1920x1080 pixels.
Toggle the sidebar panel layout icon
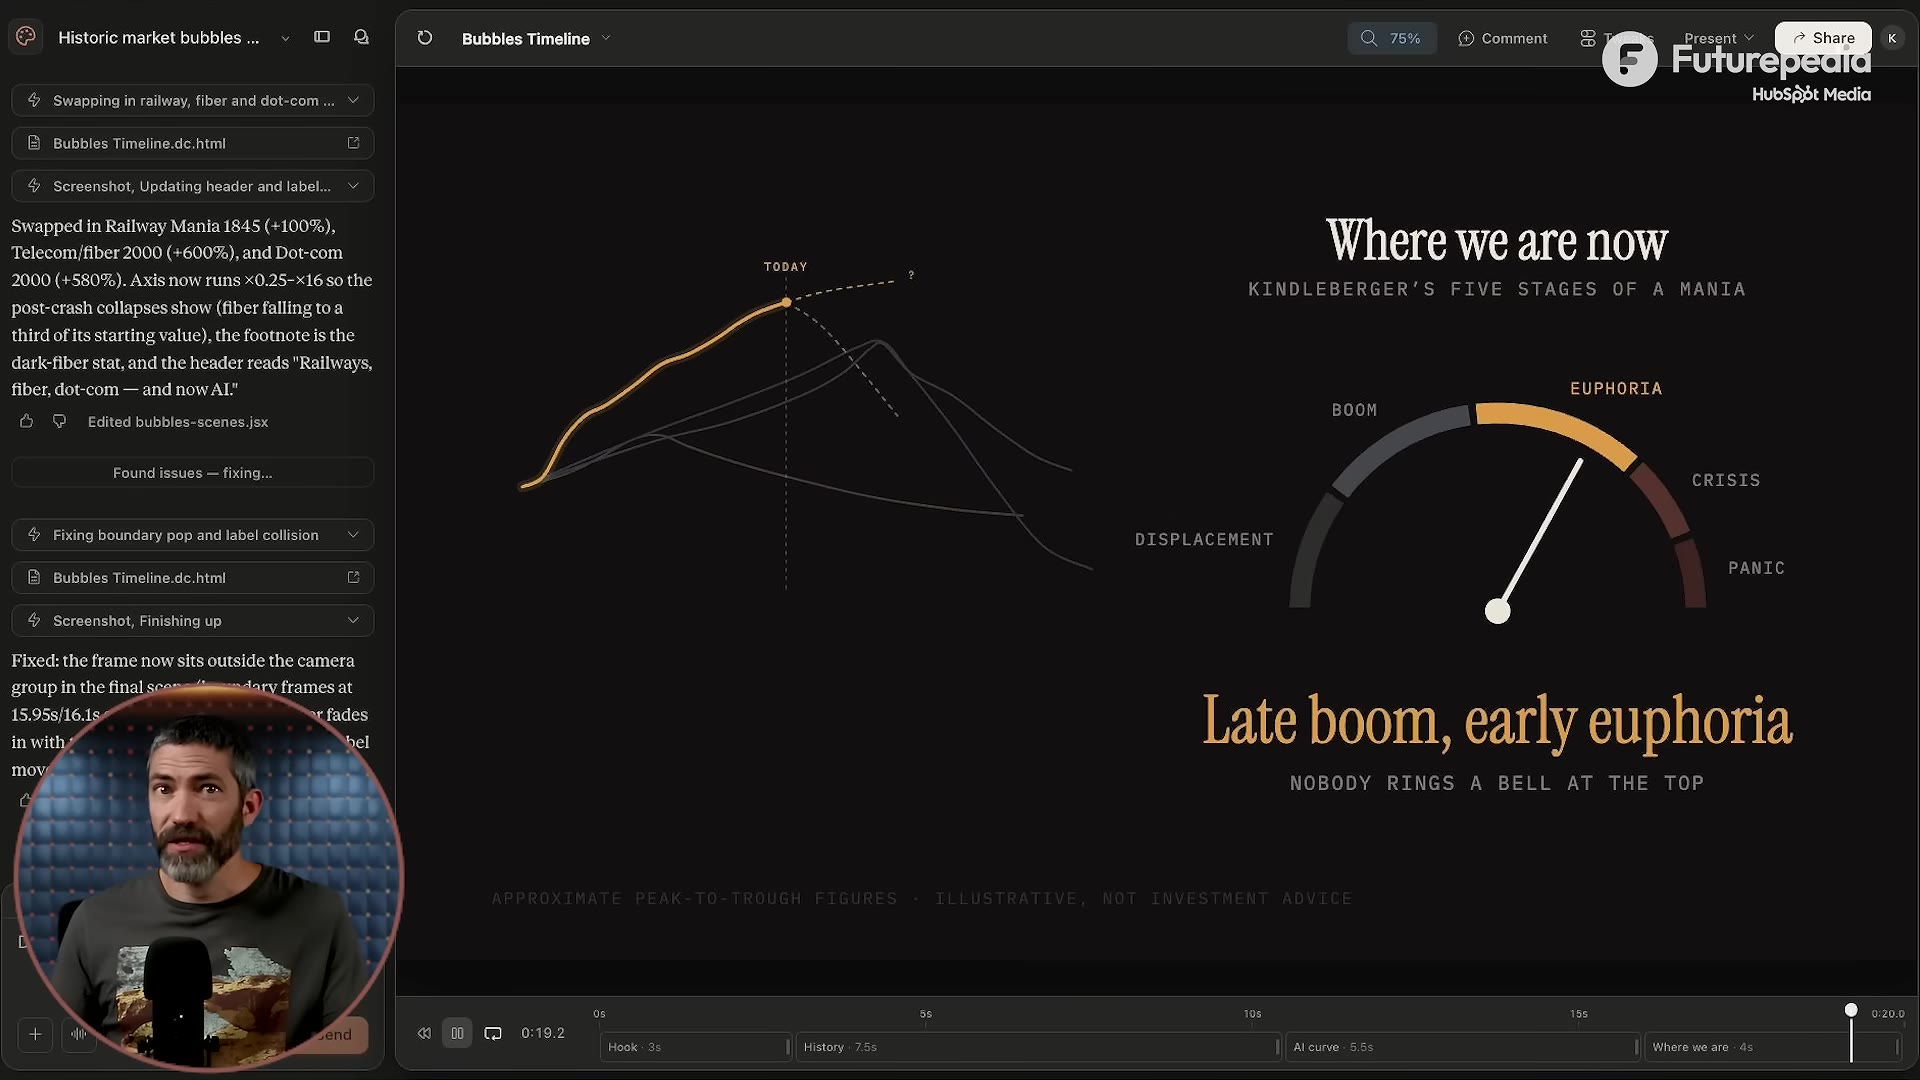[x=322, y=37]
